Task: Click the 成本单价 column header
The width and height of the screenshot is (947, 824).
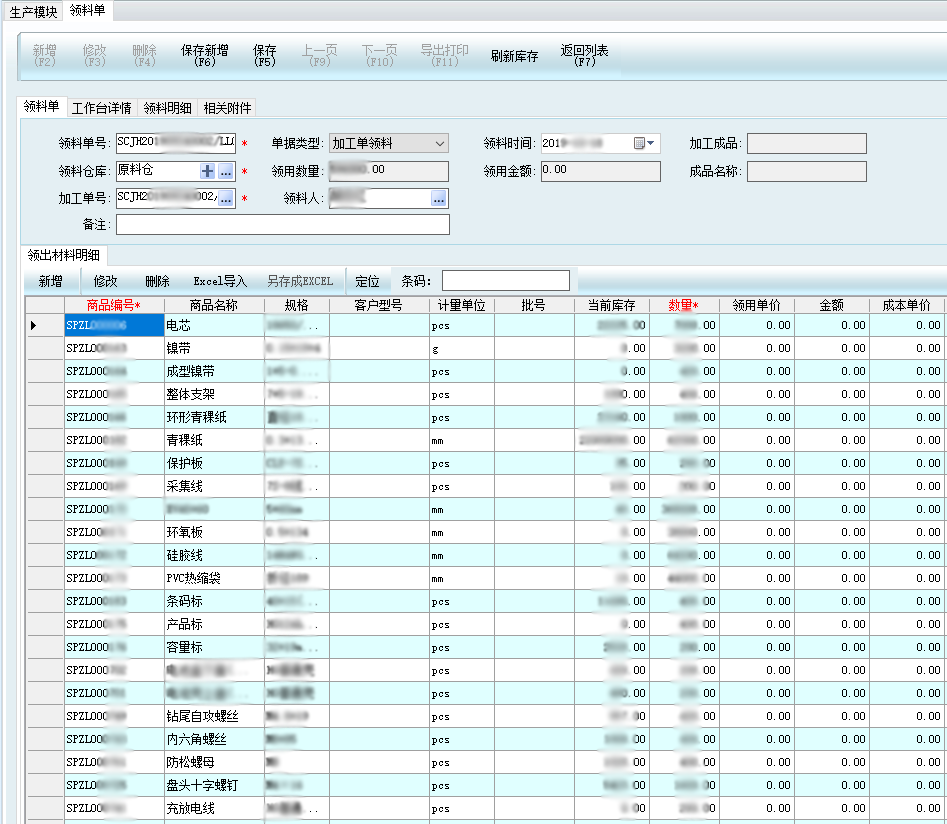Action: click(x=907, y=306)
